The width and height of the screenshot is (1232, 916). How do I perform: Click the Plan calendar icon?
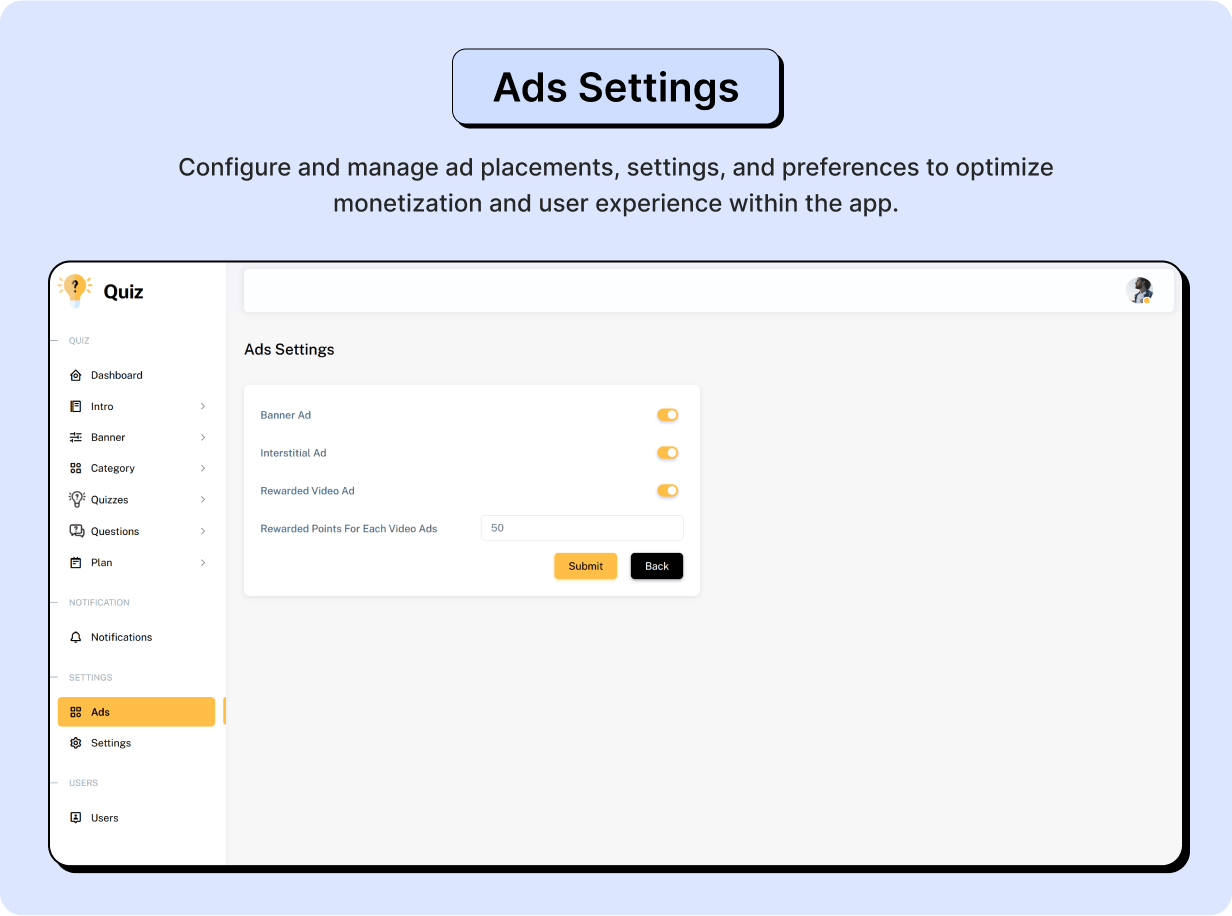point(76,563)
